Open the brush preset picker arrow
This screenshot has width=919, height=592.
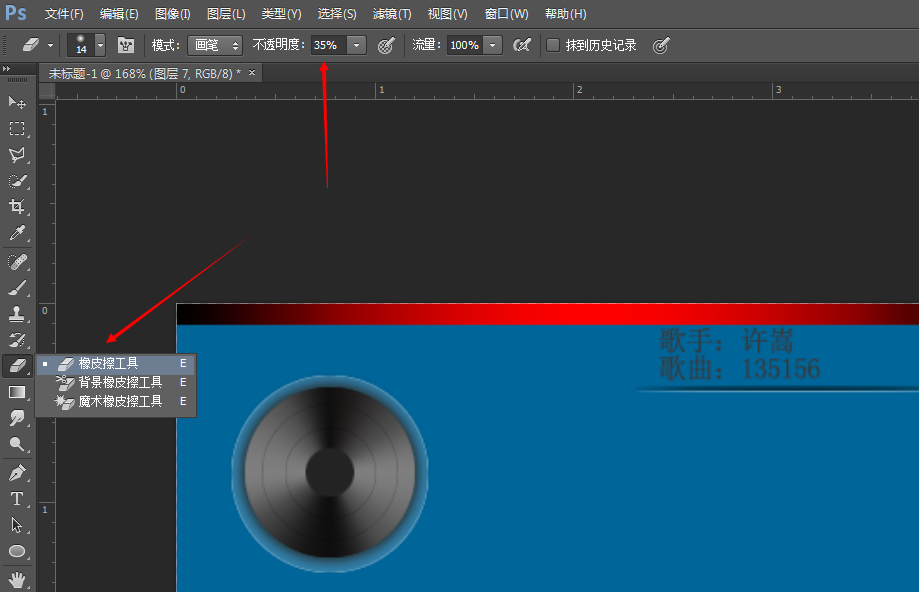pyautogui.click(x=100, y=45)
